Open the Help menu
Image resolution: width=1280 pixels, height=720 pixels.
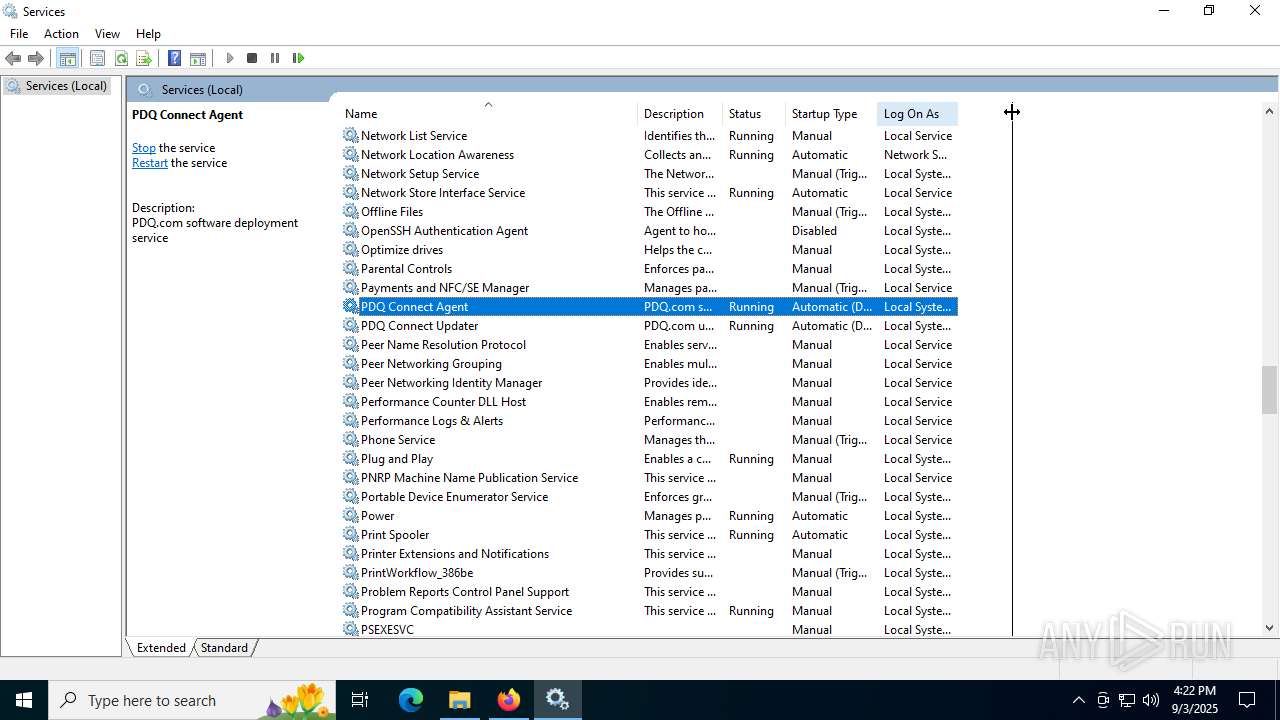point(148,33)
